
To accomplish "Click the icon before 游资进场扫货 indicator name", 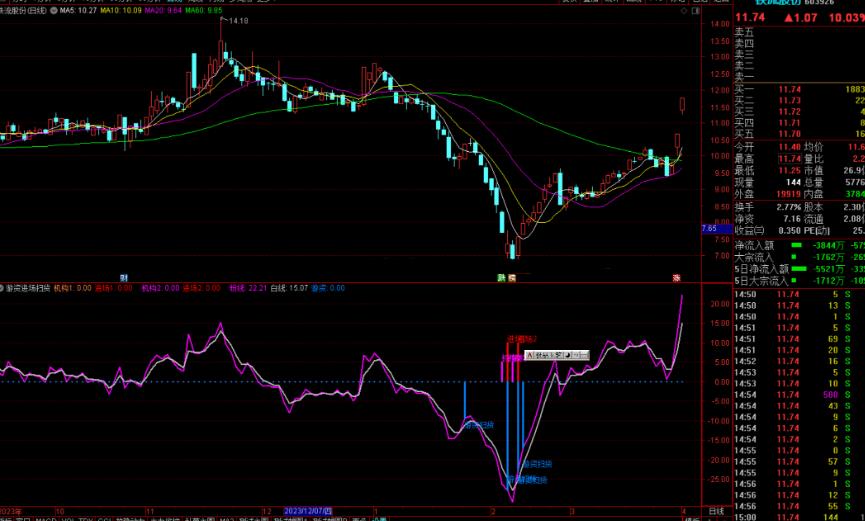I will coord(2,288).
